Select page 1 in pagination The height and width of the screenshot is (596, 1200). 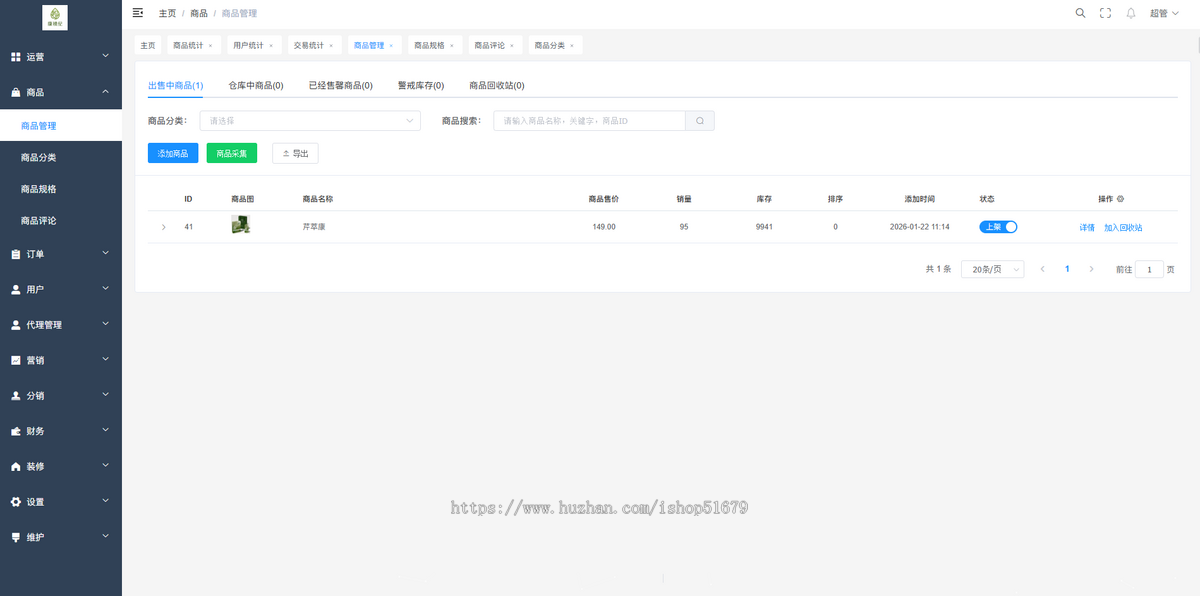tap(1067, 269)
